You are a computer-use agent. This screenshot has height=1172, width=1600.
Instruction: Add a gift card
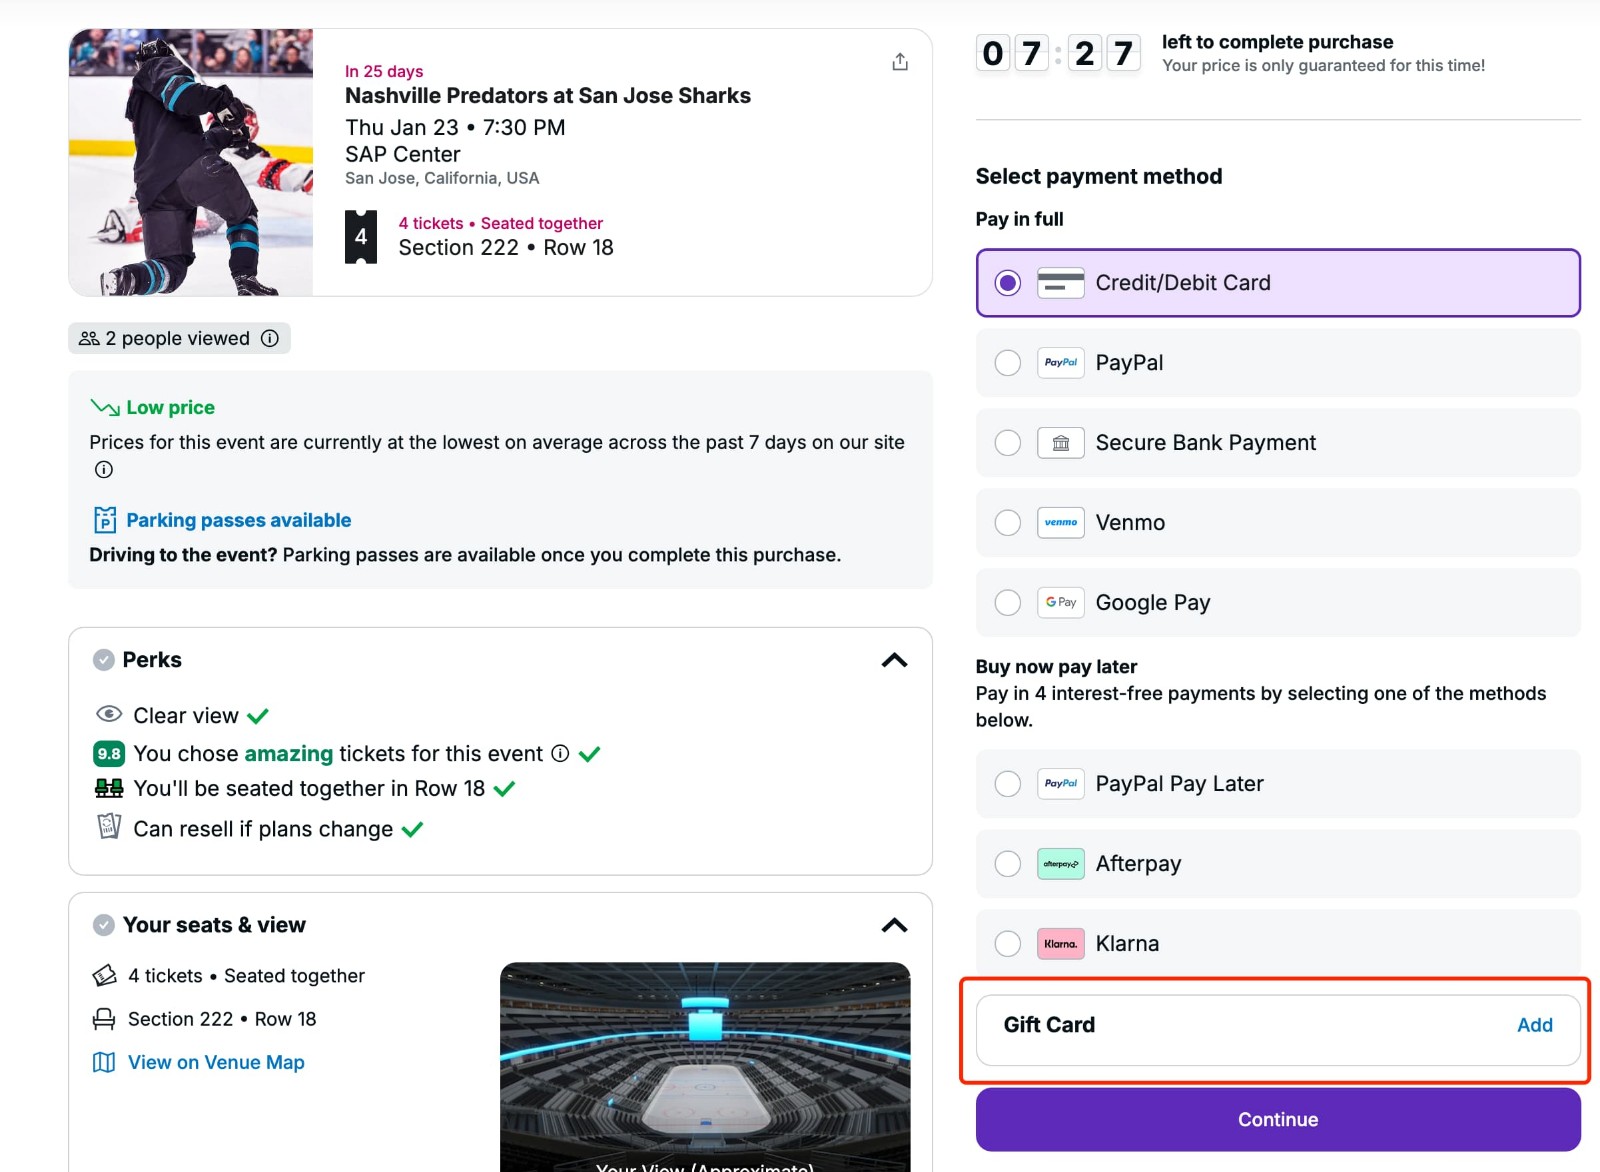coord(1534,1024)
